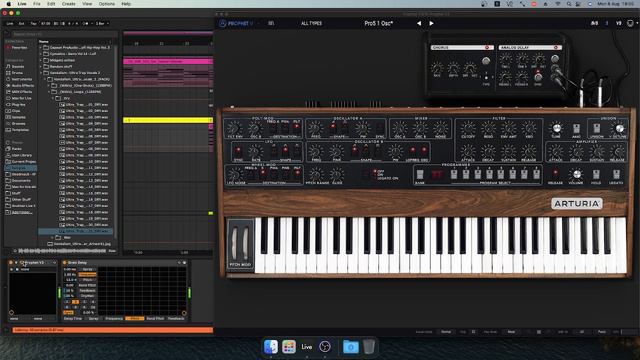The image size is (640, 360).
Task: Select Plug-Ins category in browser
Action: pos(16,104)
